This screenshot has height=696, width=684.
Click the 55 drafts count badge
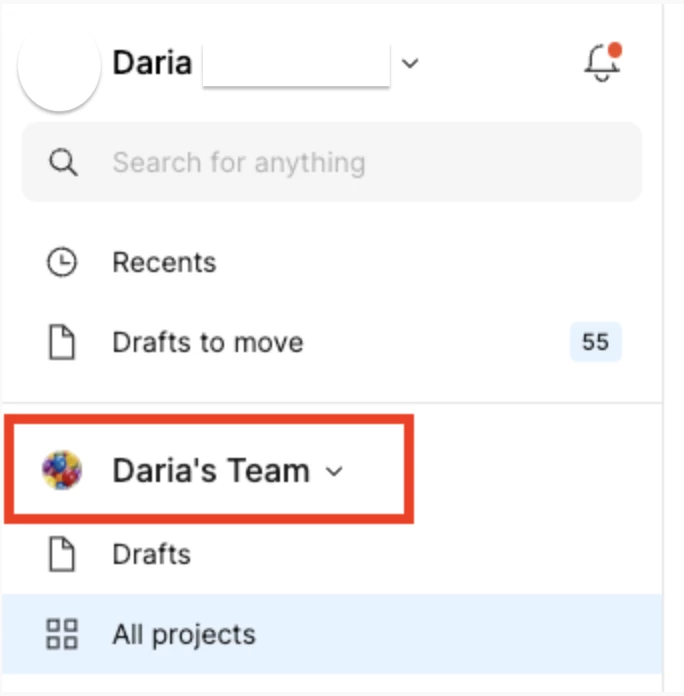pos(596,342)
